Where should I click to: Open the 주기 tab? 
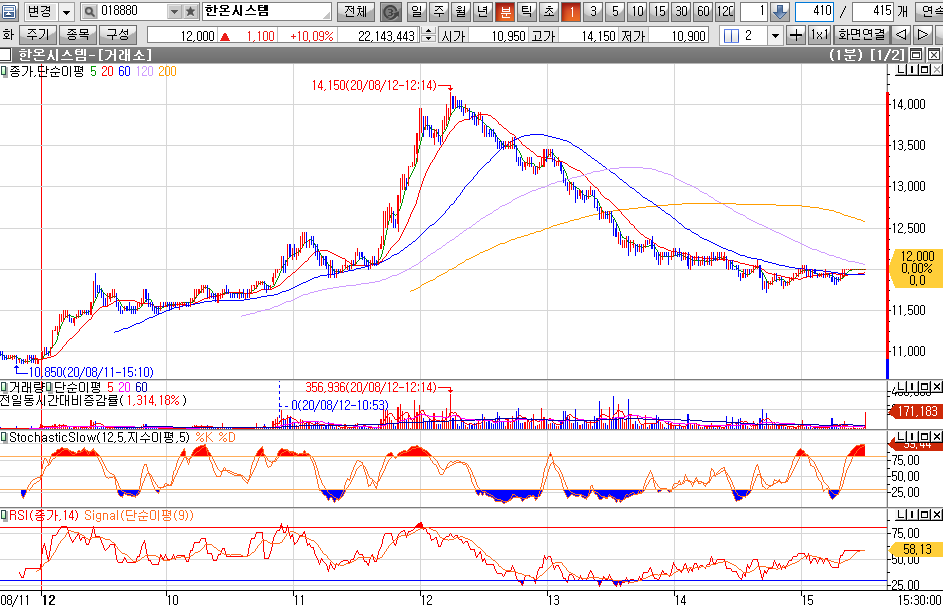click(37, 35)
